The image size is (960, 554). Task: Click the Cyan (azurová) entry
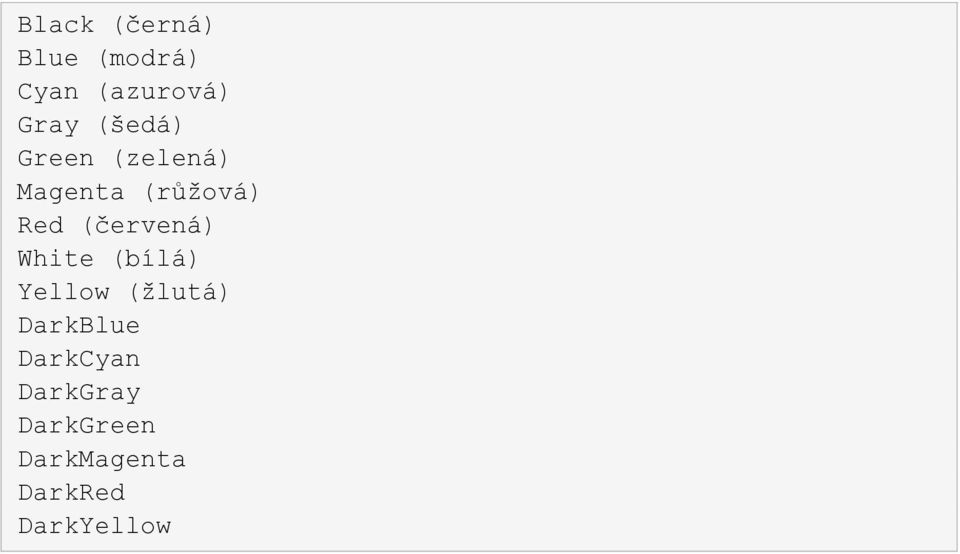pos(123,92)
